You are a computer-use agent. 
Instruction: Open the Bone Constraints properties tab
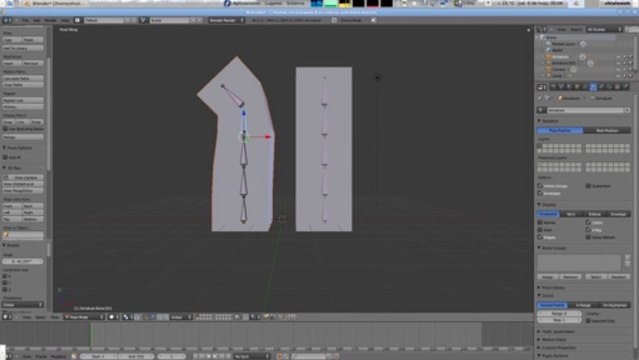click(610, 87)
